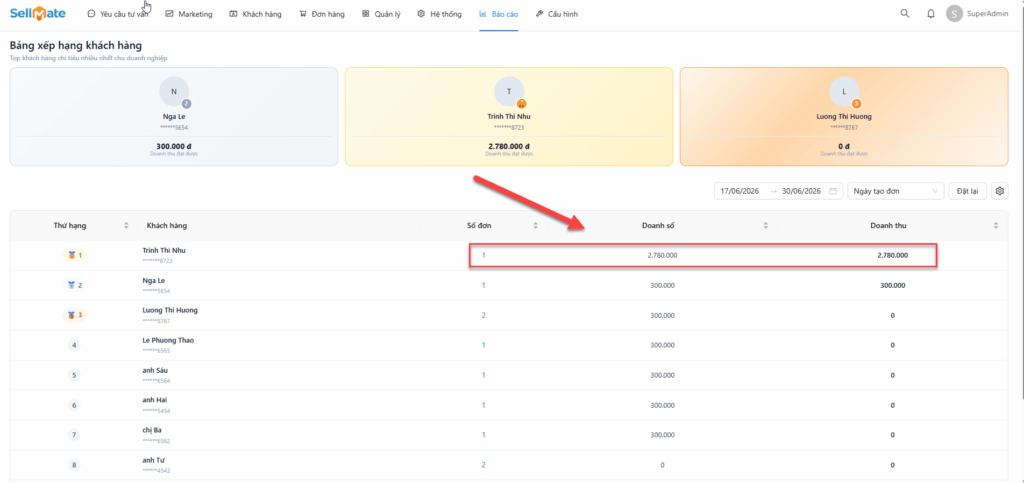Image resolution: width=1024 pixels, height=483 pixels.
Task: Open order count link for Nga Le
Action: pos(483,285)
